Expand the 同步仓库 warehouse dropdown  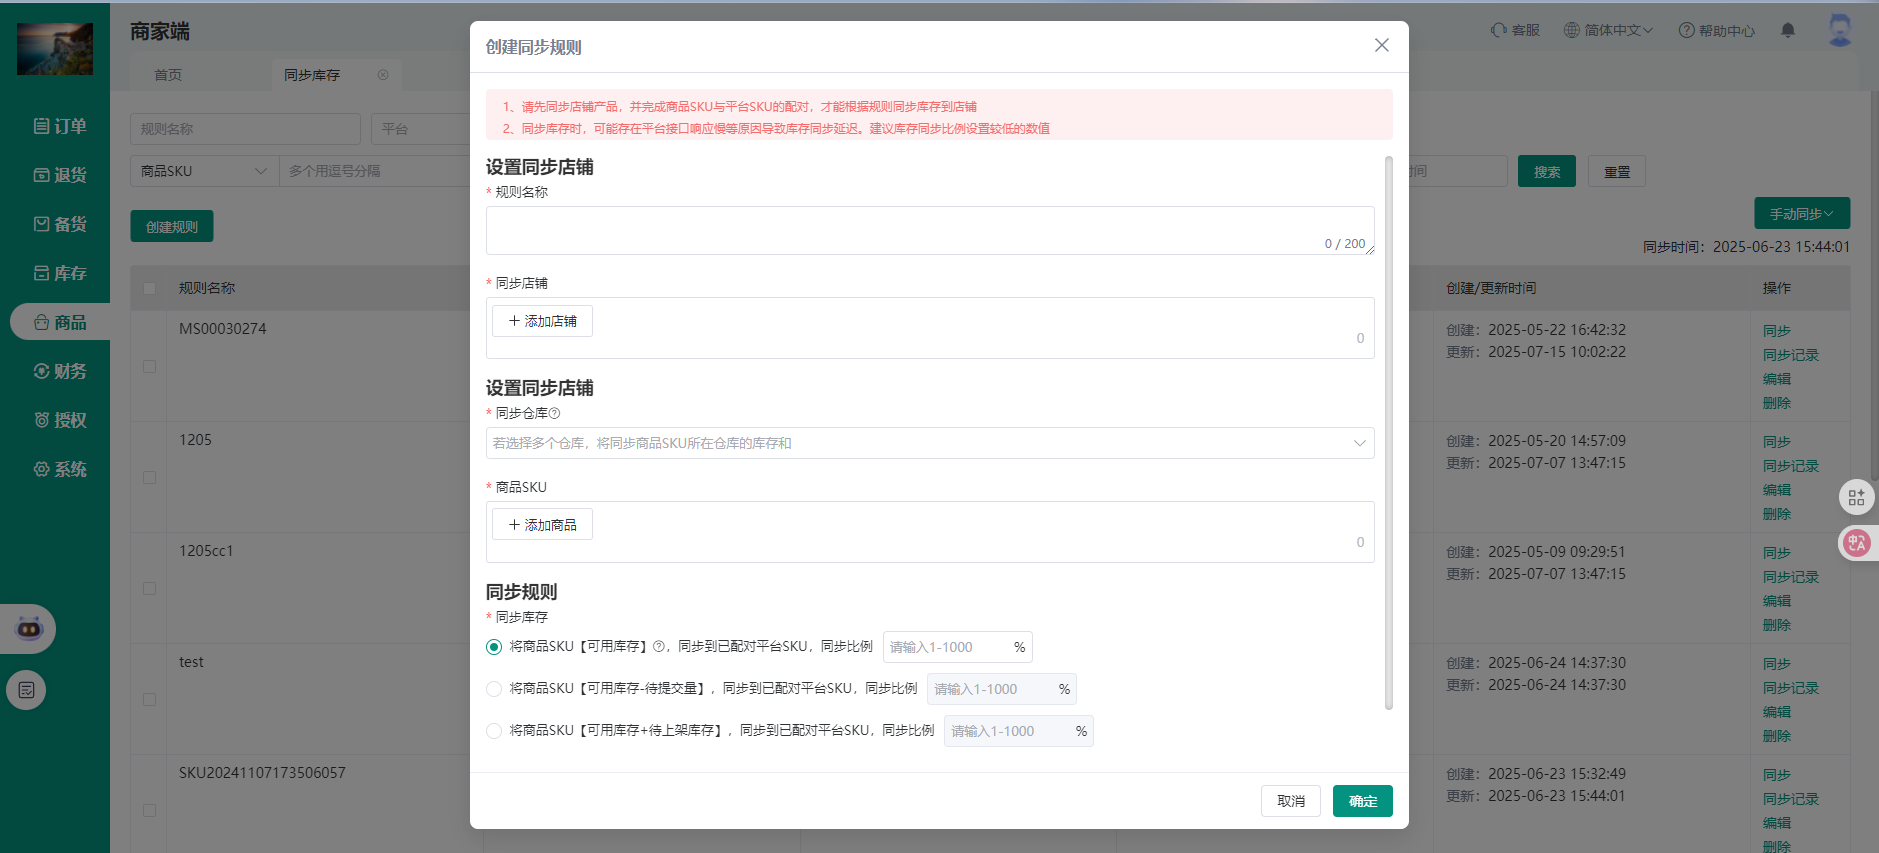(x=929, y=443)
